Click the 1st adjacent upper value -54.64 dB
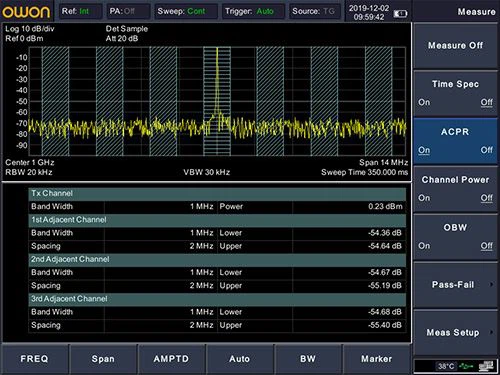This screenshot has width=500, height=375. click(x=385, y=246)
